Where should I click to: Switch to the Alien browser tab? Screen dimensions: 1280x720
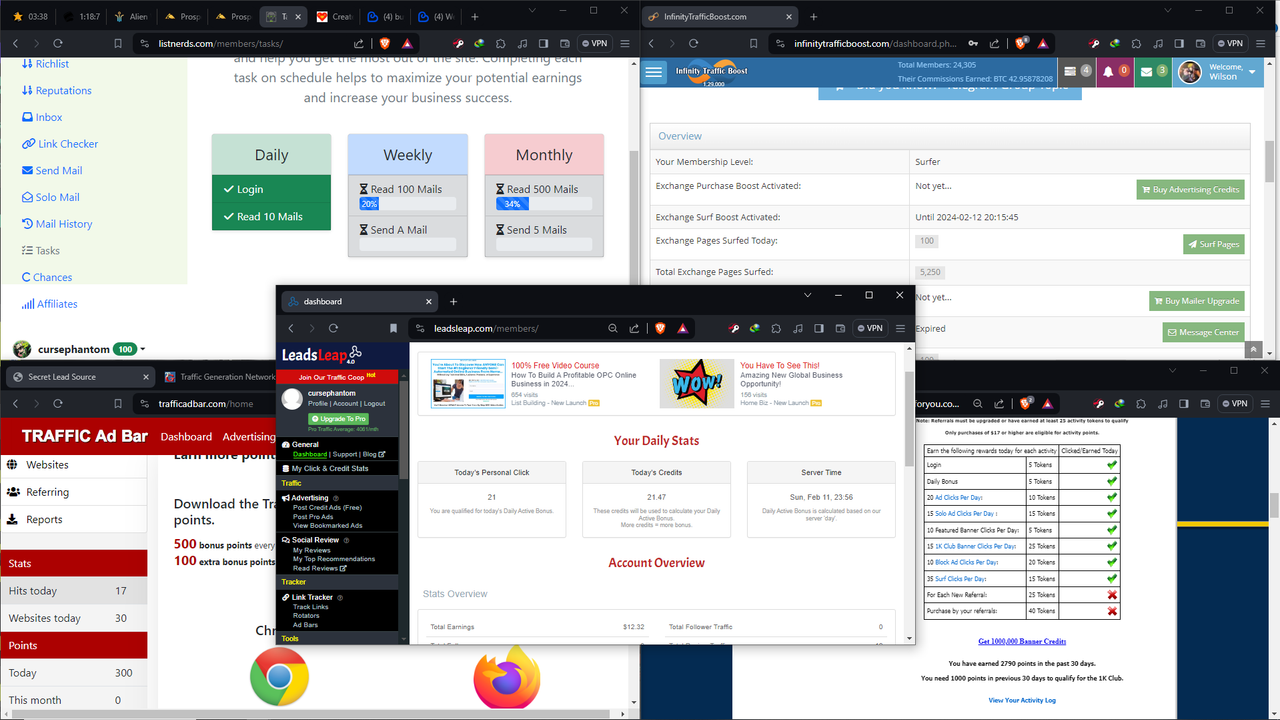coord(131,17)
